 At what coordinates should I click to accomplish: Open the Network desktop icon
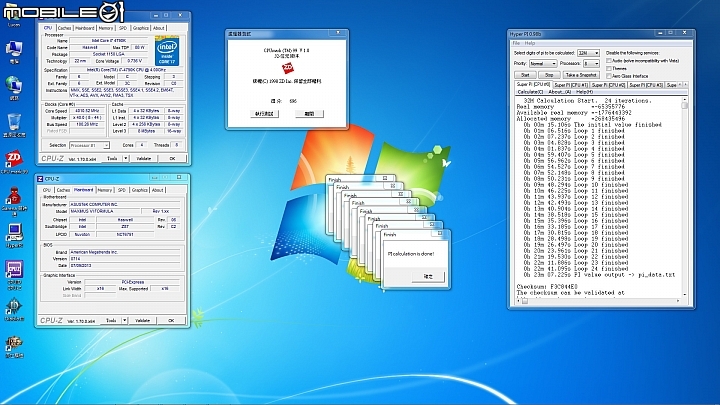click(14, 85)
